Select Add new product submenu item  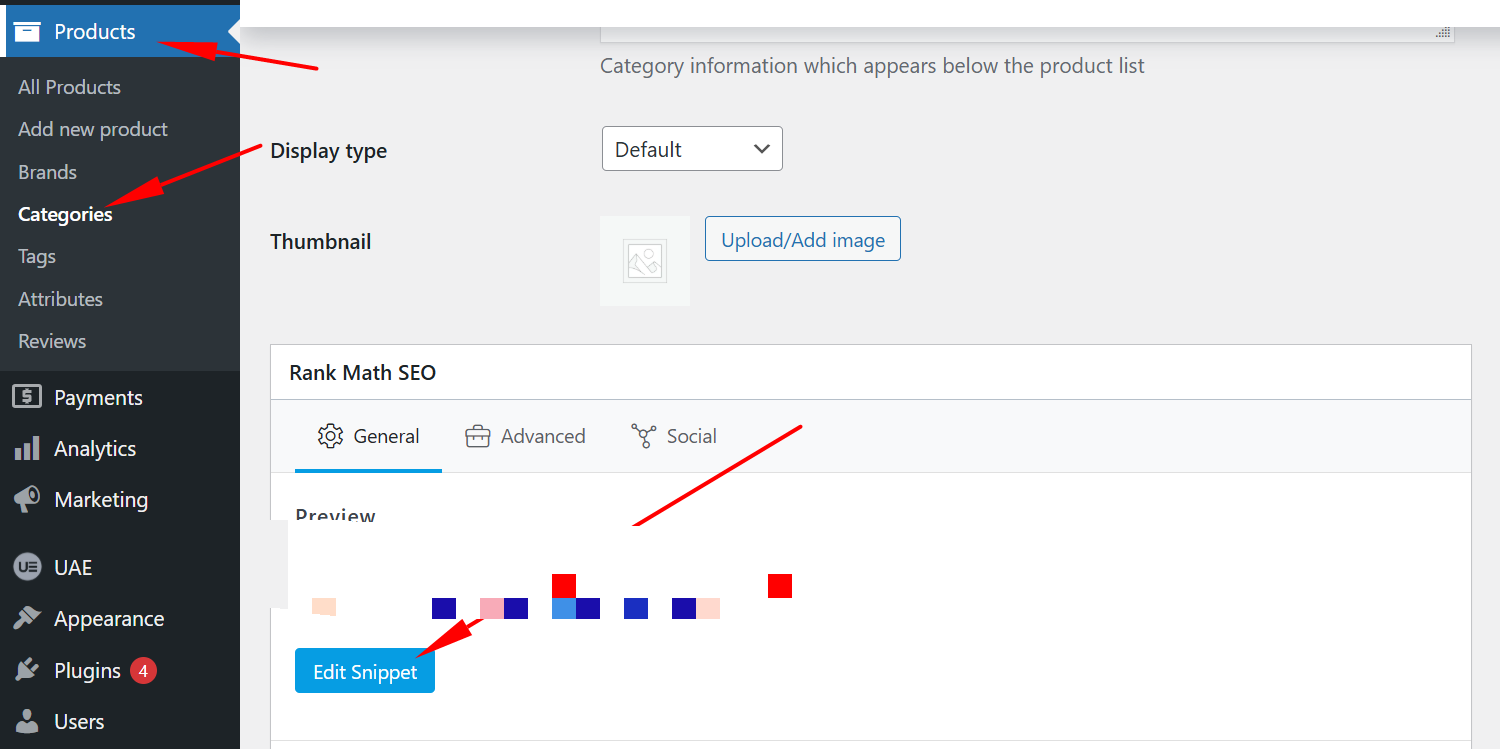pos(93,129)
